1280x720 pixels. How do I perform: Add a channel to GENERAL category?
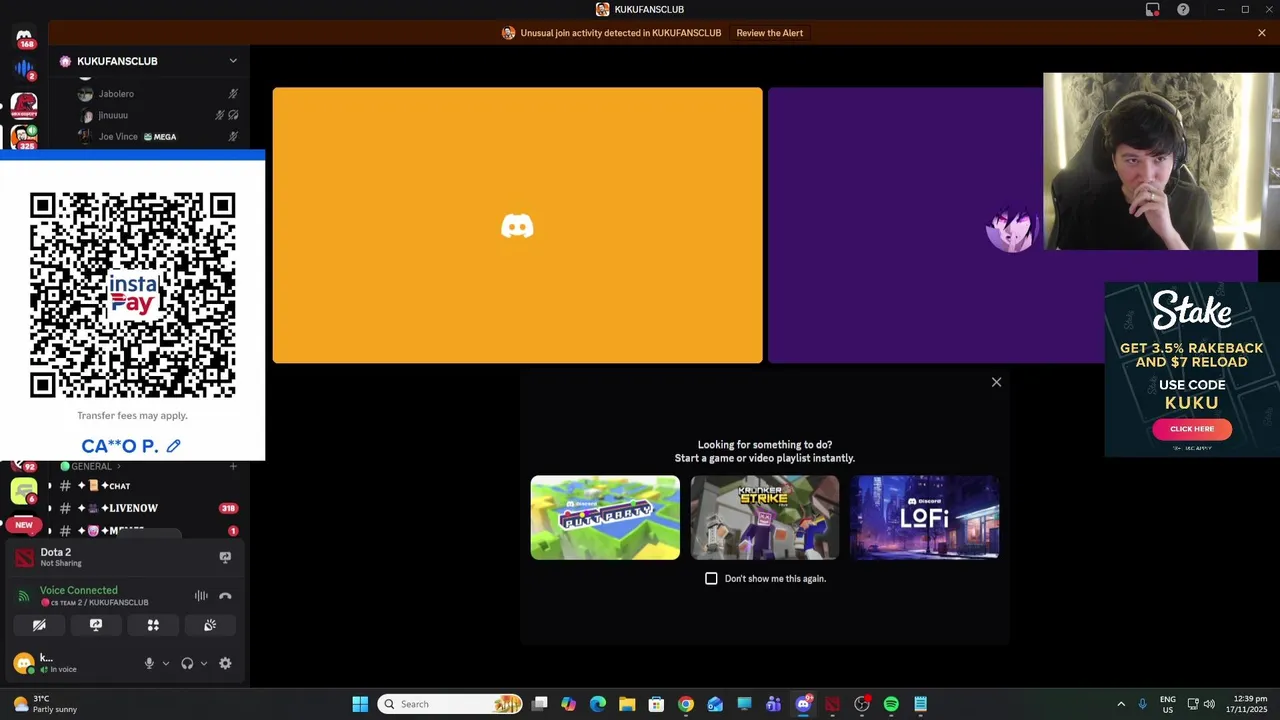point(233,466)
